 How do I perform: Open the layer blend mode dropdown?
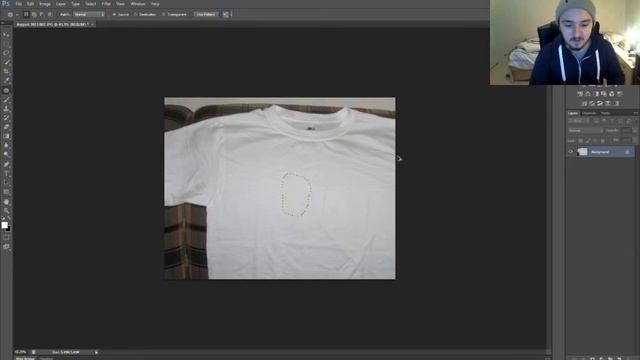586,131
